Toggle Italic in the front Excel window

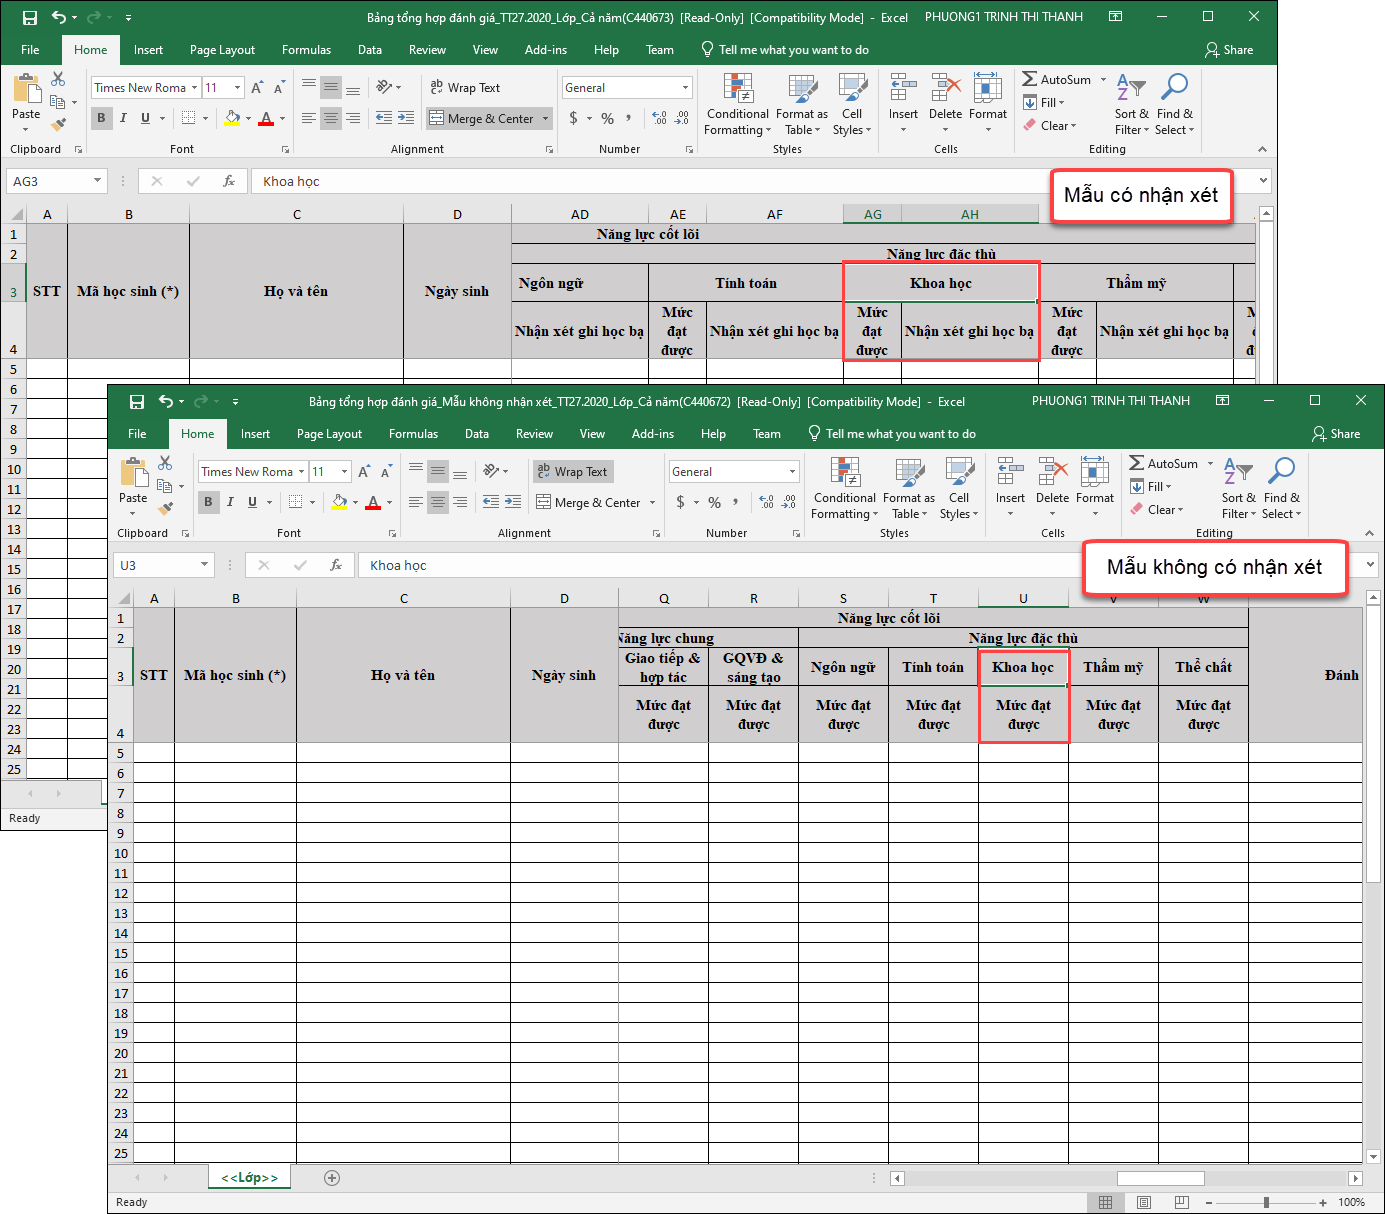(x=230, y=502)
